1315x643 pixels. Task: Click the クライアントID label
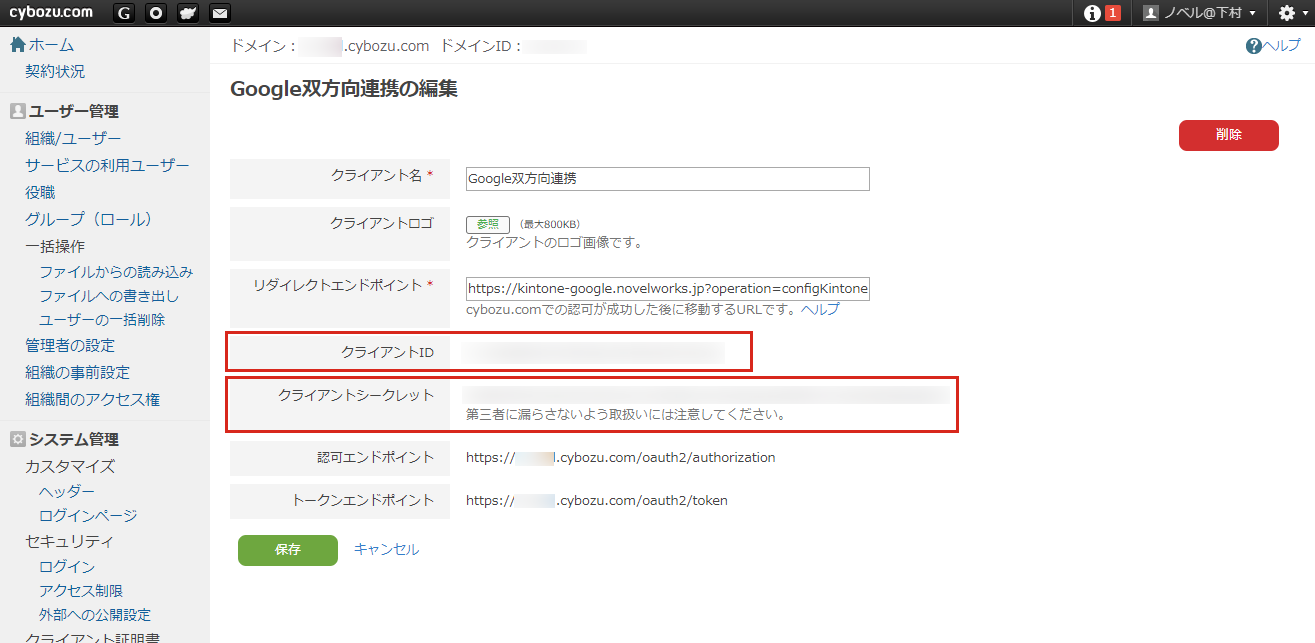[387, 353]
